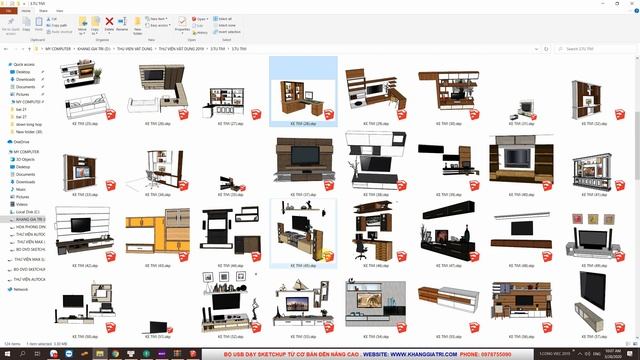Click Select all in ribbon

tap(222, 19)
